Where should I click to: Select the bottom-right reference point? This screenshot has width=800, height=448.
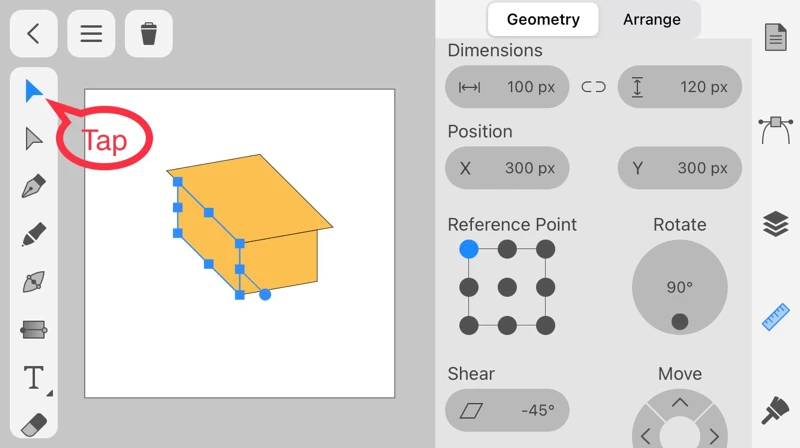point(545,326)
